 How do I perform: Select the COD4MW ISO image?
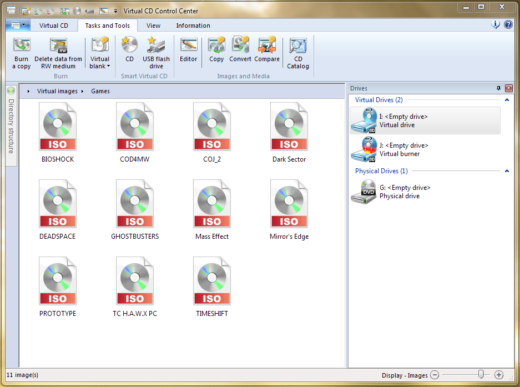[x=135, y=133]
